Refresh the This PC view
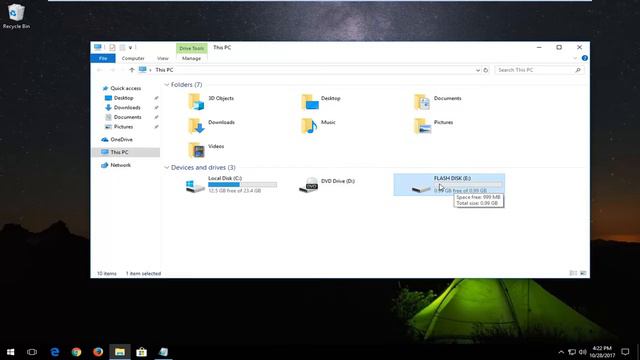 486,70
